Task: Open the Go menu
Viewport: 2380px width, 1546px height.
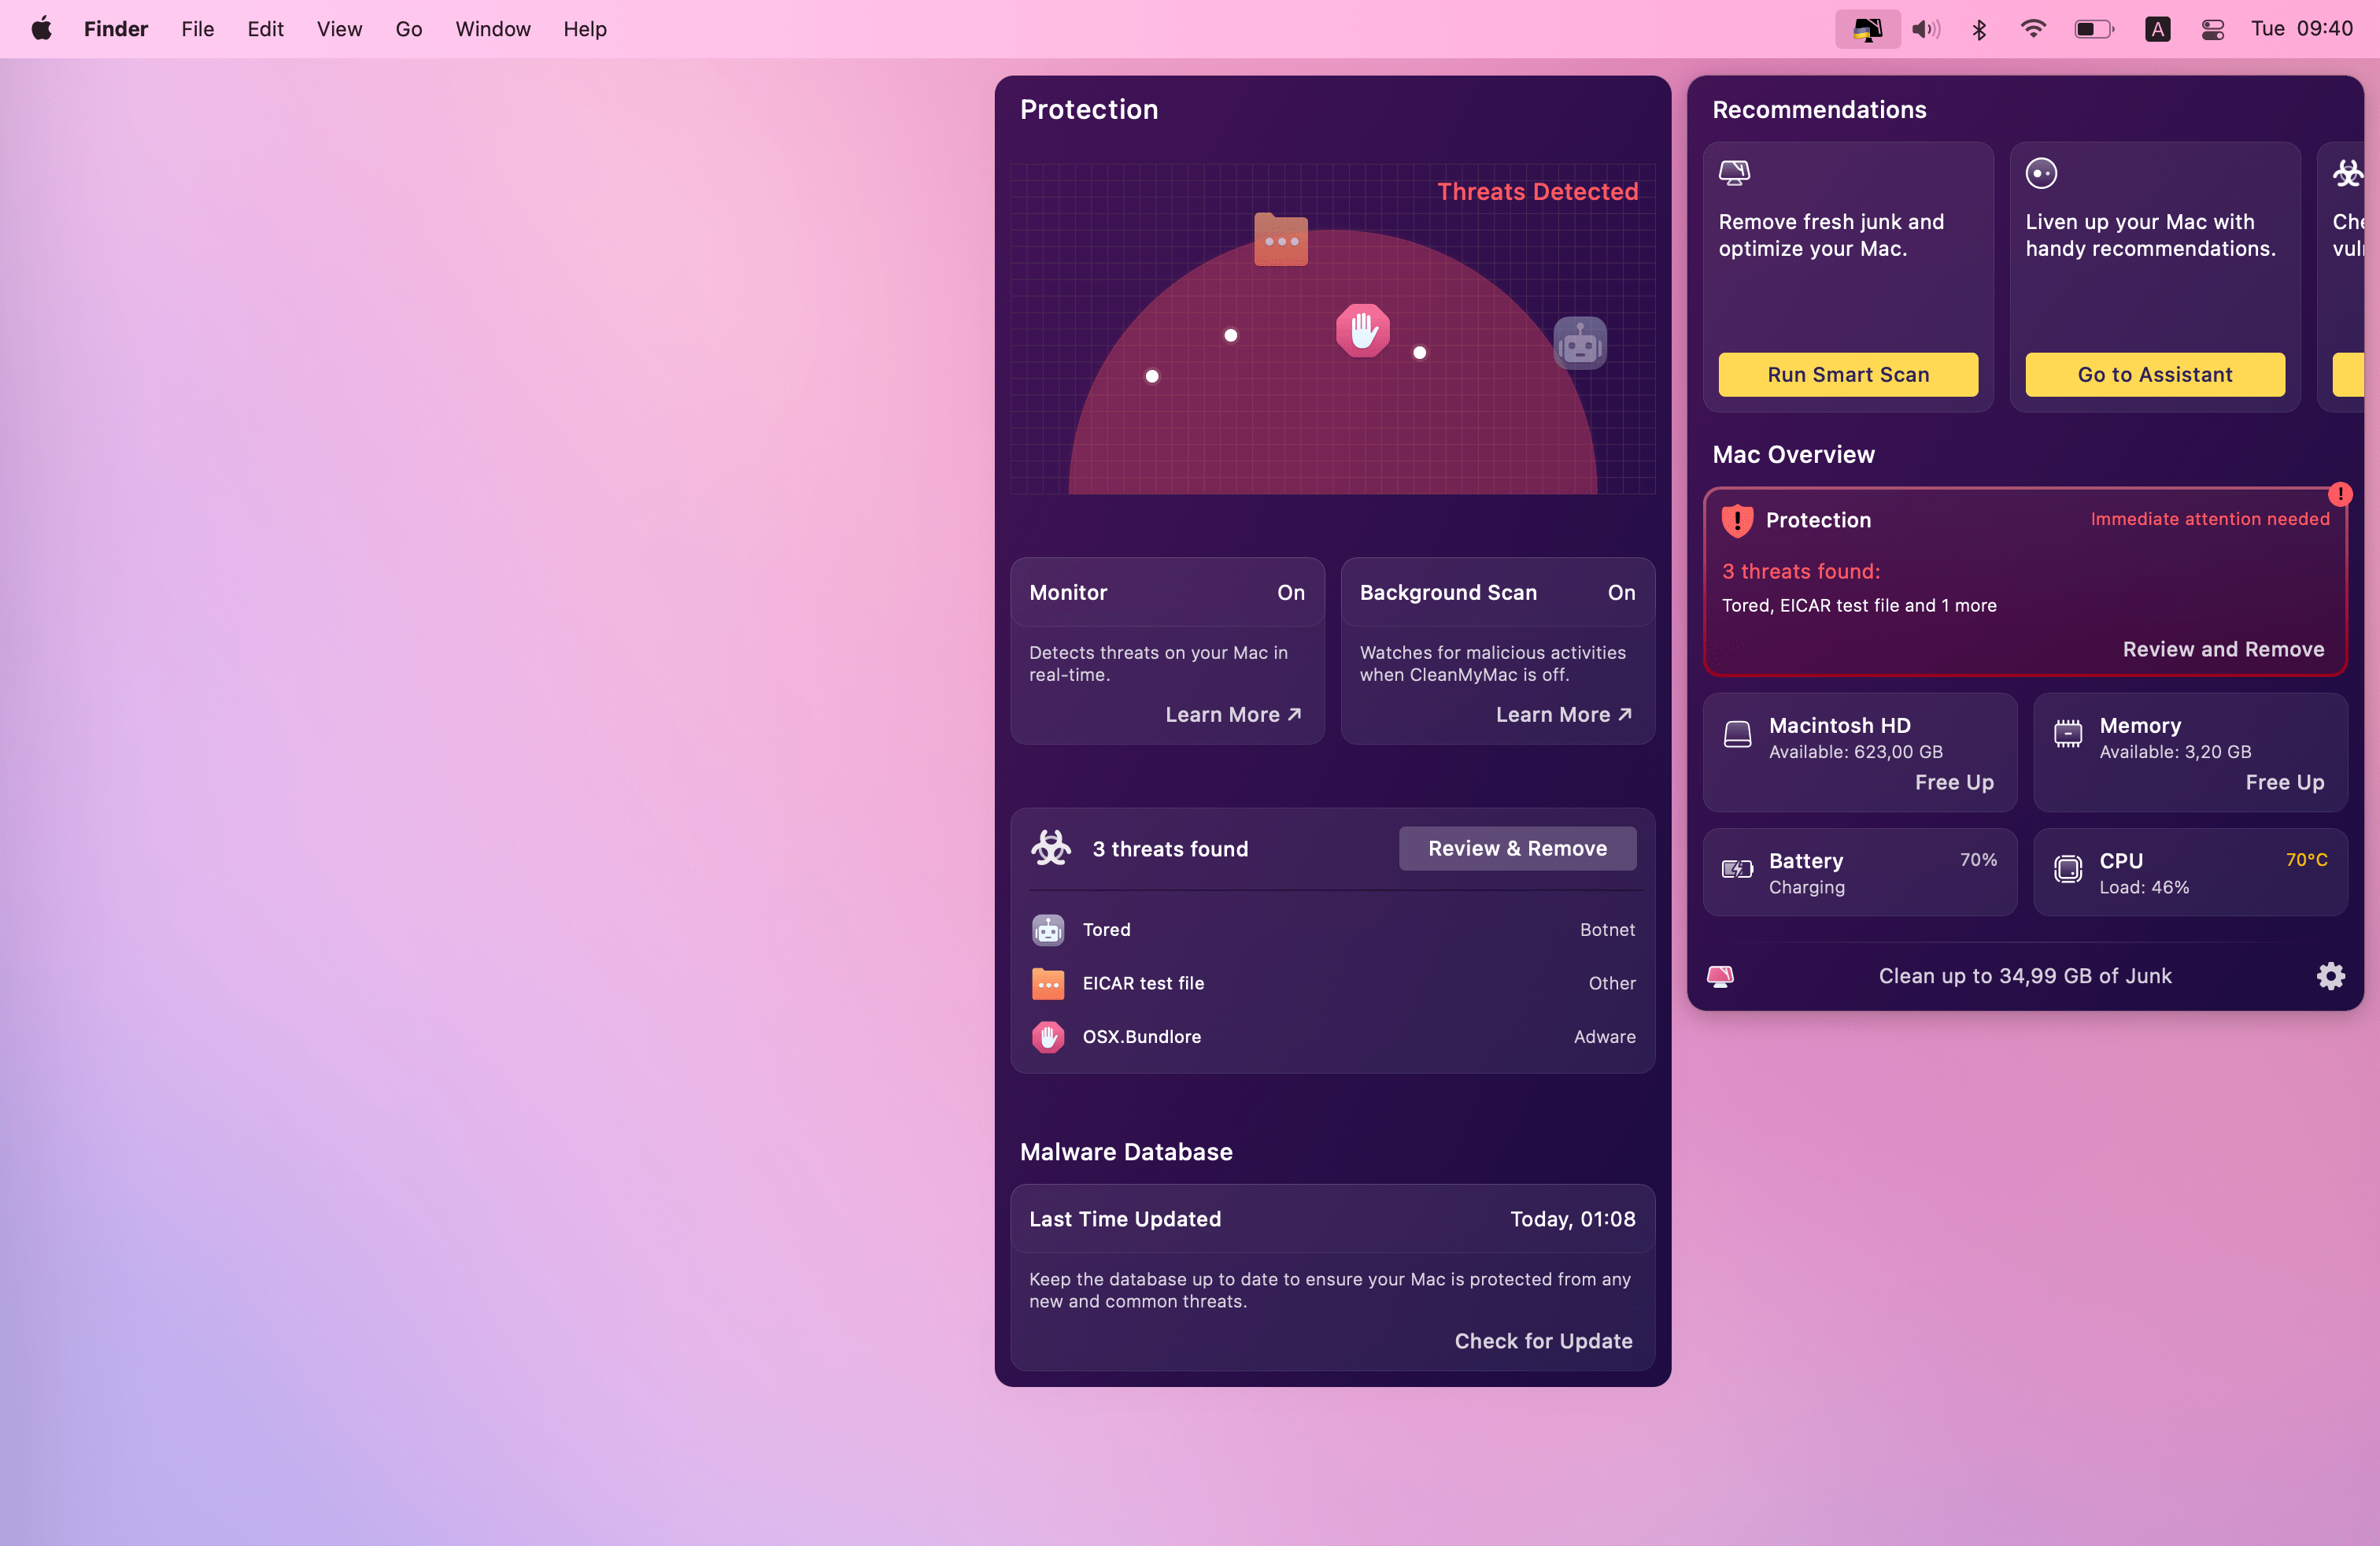Action: 408,29
